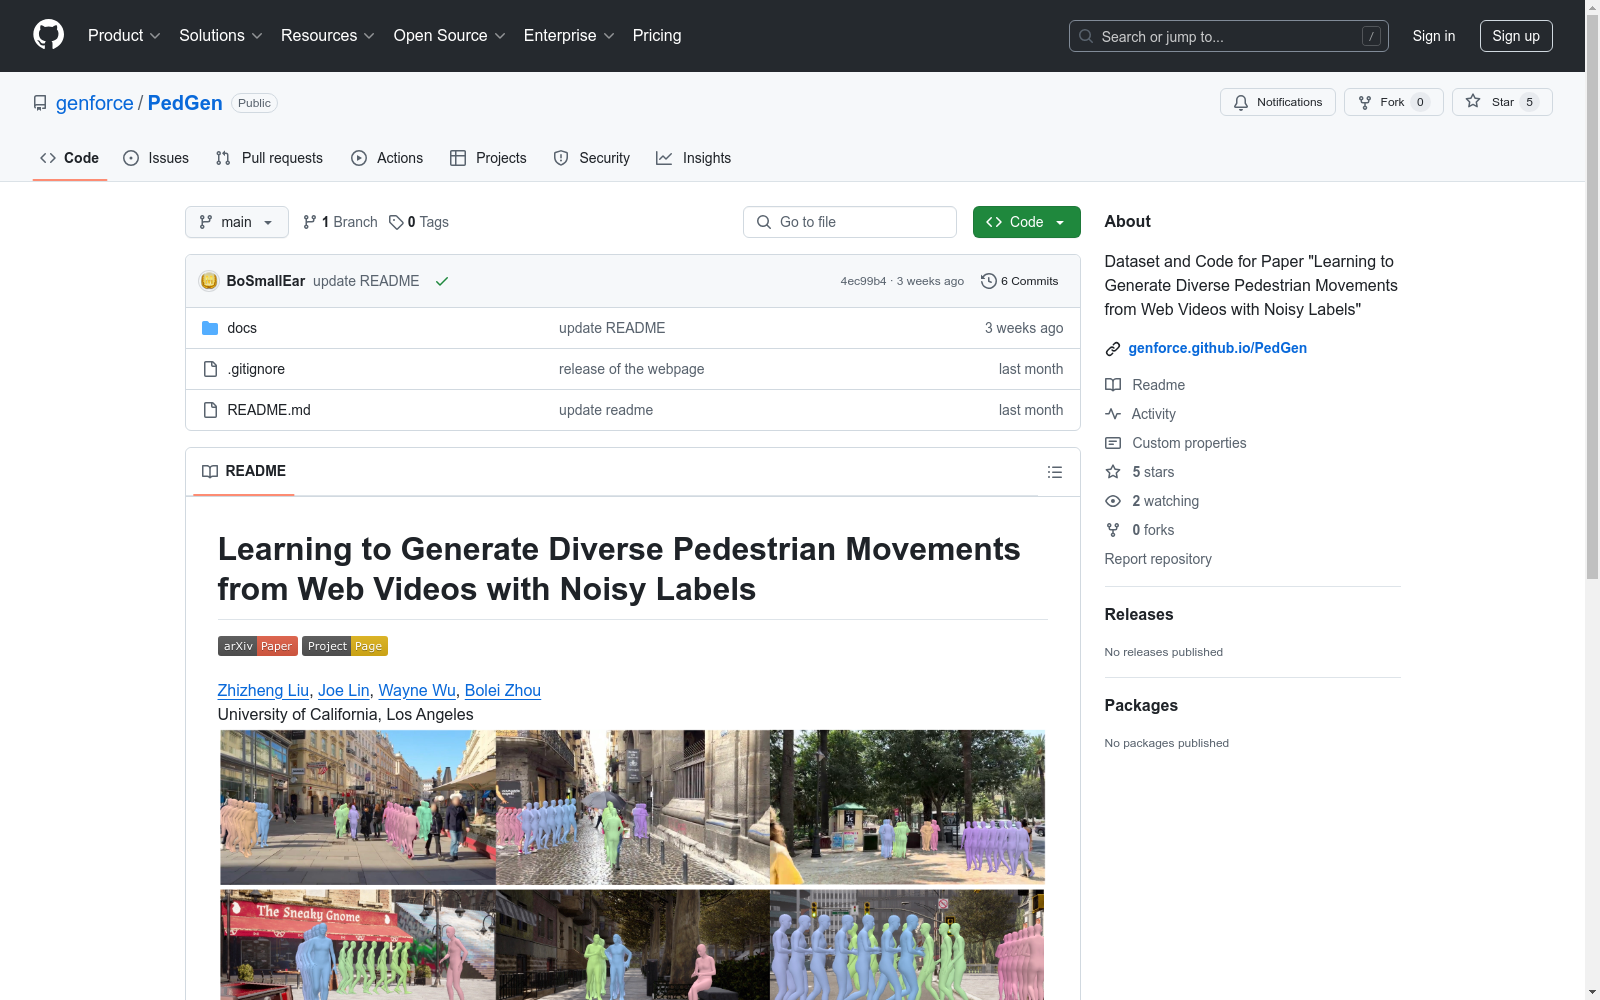The height and width of the screenshot is (1000, 1600).
Task: Open the README outline list icon
Action: pos(1055,472)
